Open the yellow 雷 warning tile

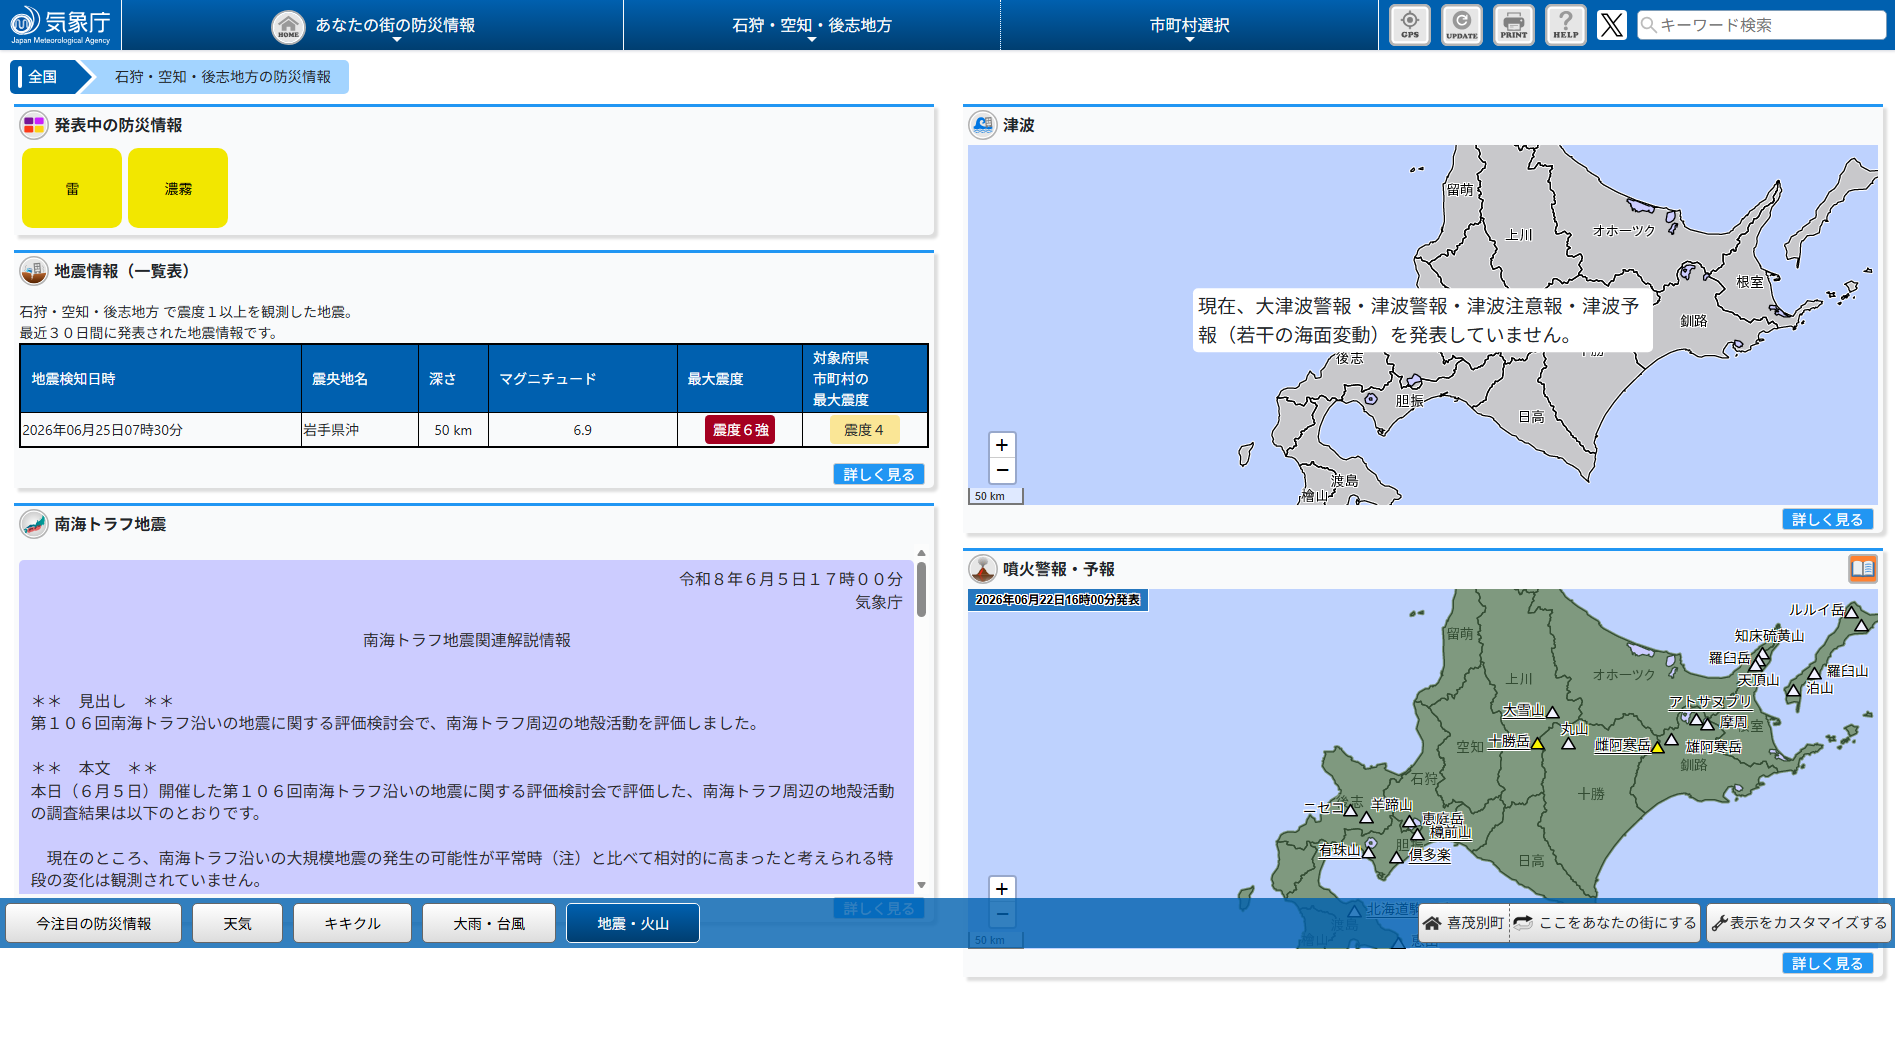tap(72, 188)
